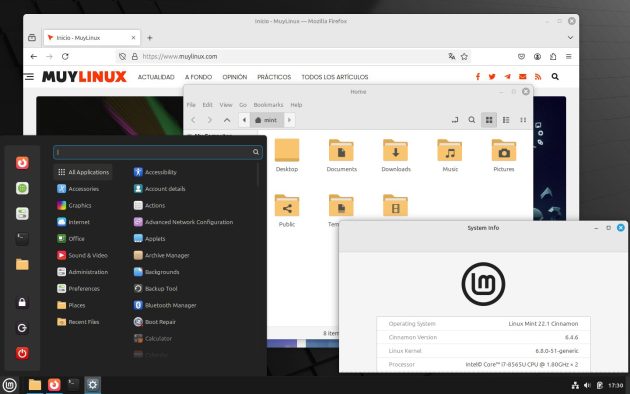Switch file manager to compact view
The image size is (630, 394).
pos(523,120)
